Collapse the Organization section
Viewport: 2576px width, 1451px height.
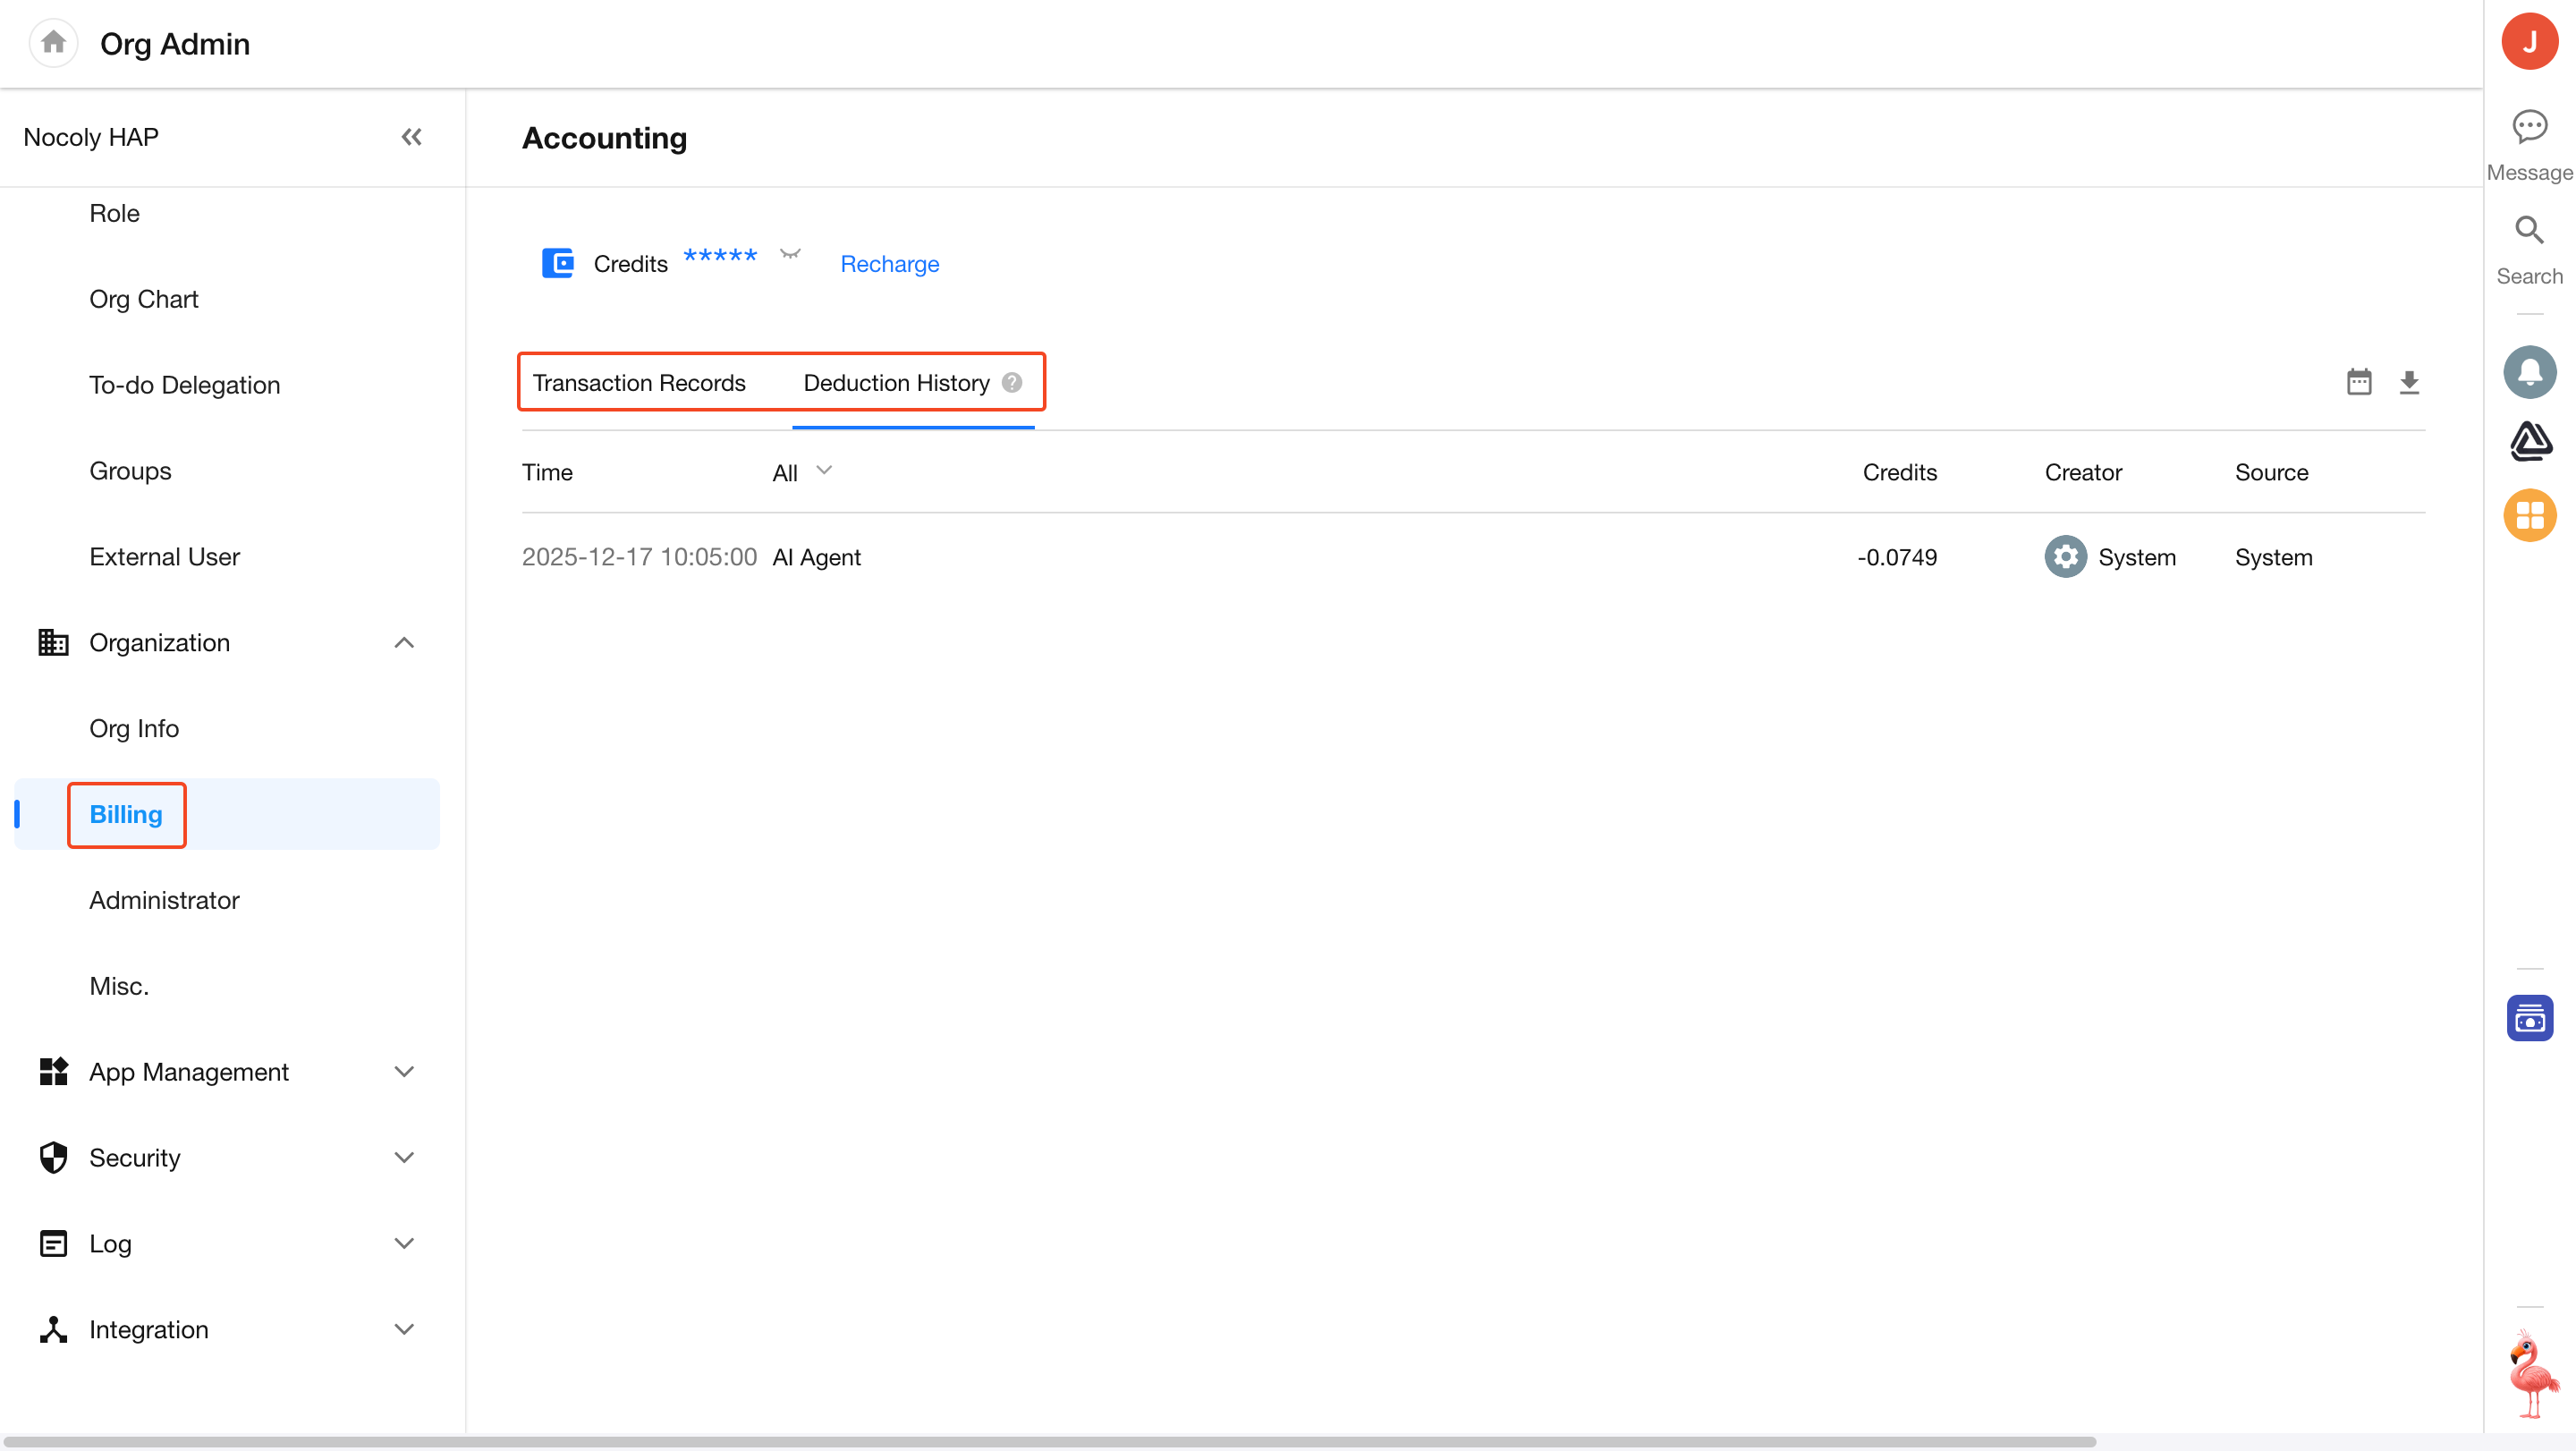[404, 643]
